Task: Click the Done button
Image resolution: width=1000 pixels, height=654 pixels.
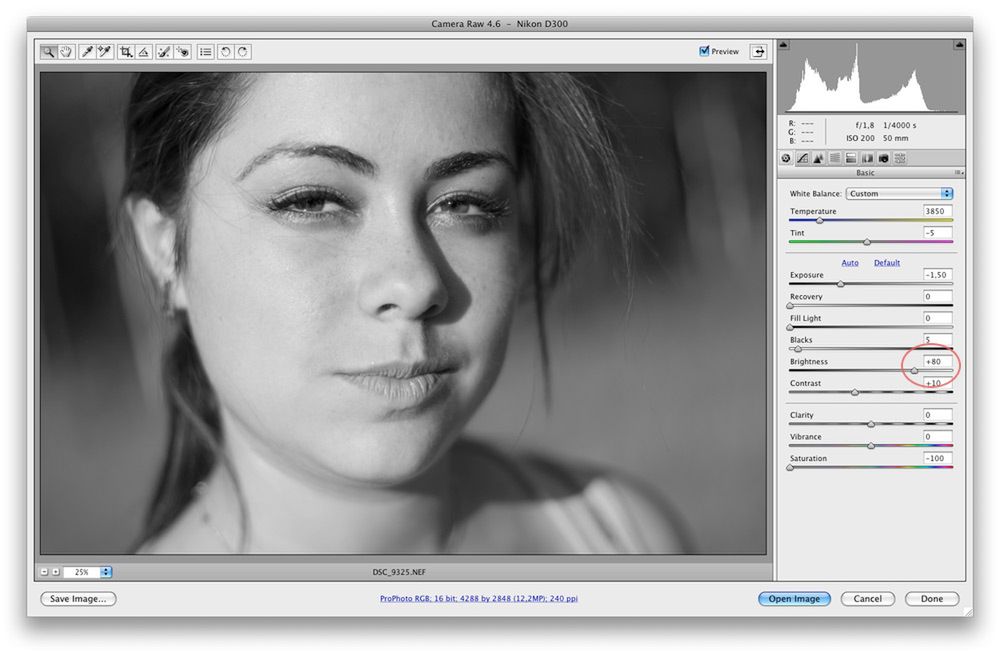Action: pyautogui.click(x=932, y=598)
